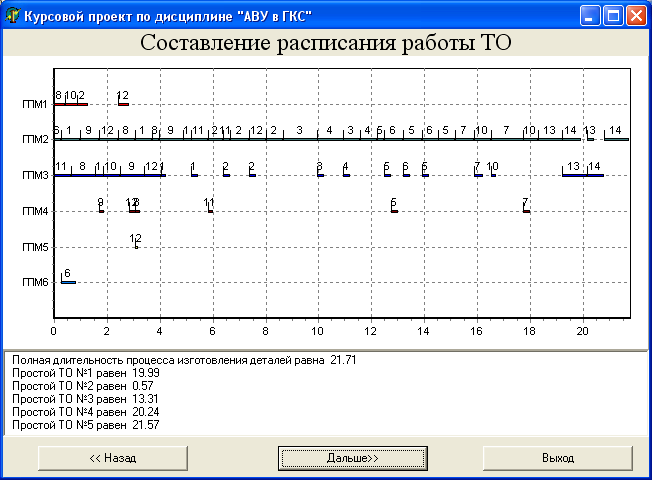
Task: Click the application icon in the title bar
Action: (x=13, y=15)
